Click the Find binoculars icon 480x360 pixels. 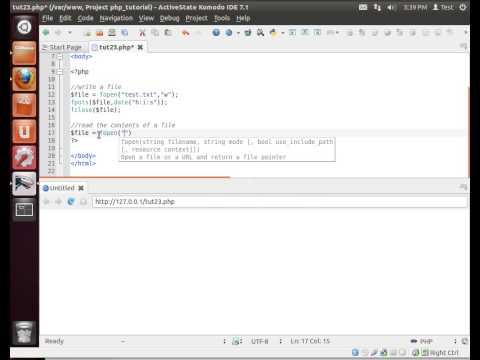click(260, 32)
